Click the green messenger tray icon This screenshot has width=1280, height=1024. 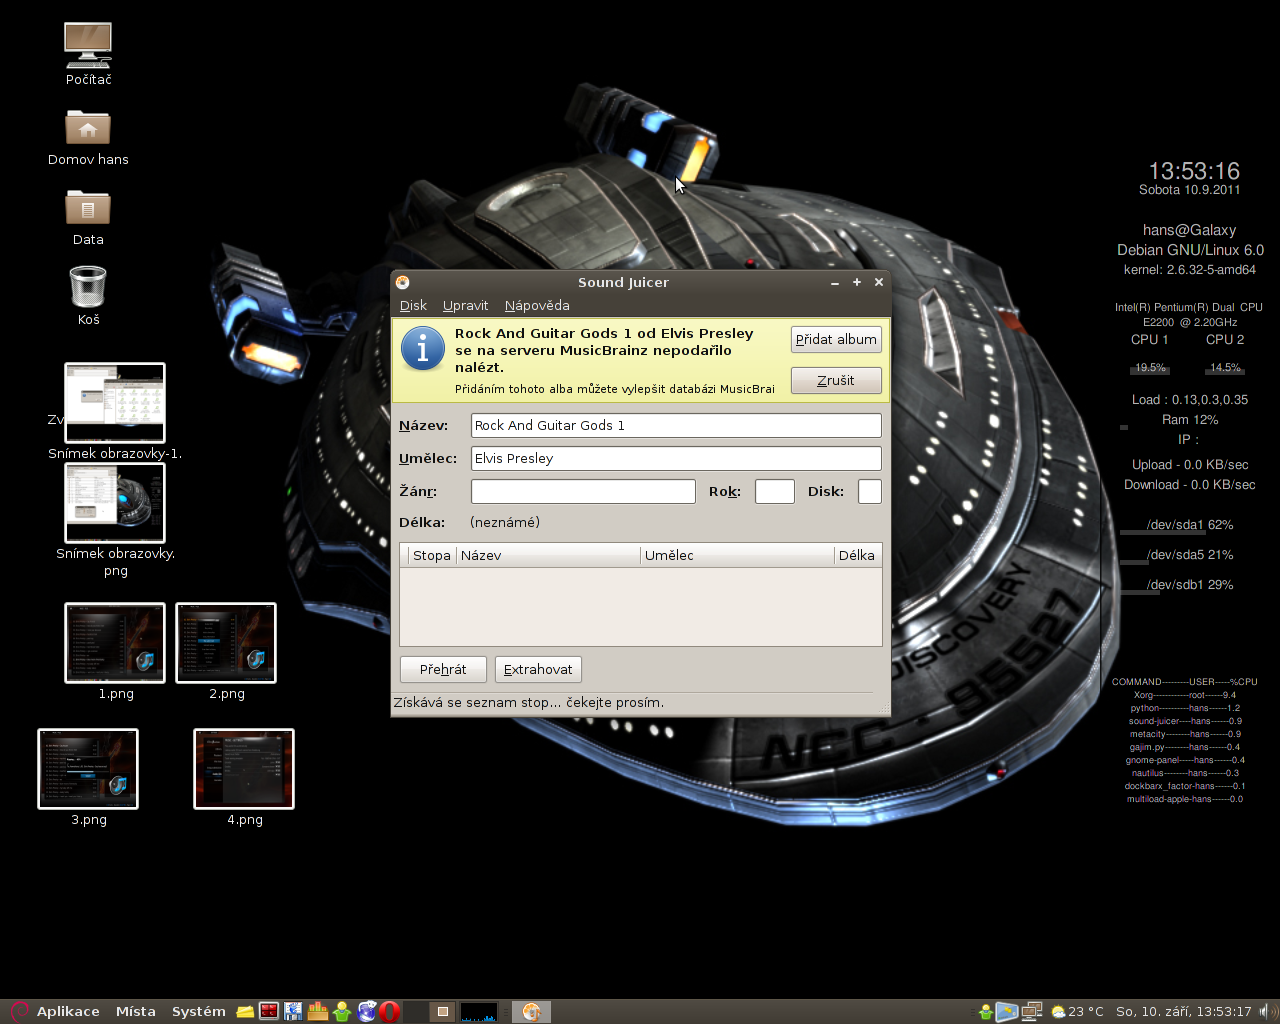click(x=986, y=1012)
